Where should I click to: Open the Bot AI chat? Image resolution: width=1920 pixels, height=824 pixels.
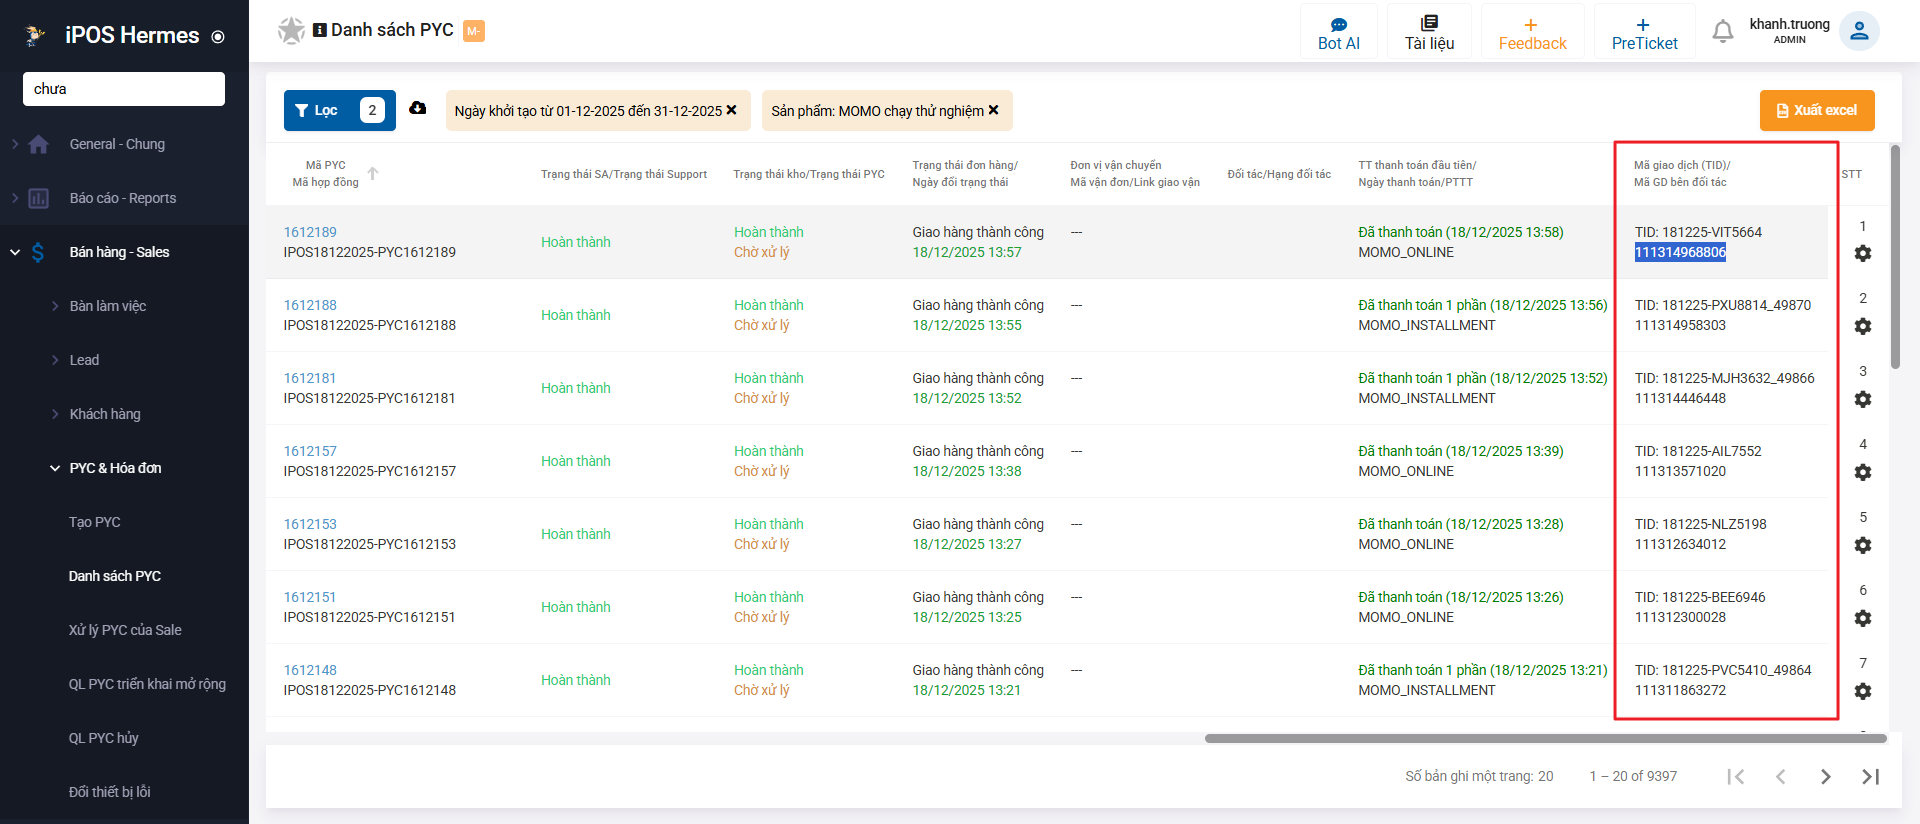tap(1338, 33)
